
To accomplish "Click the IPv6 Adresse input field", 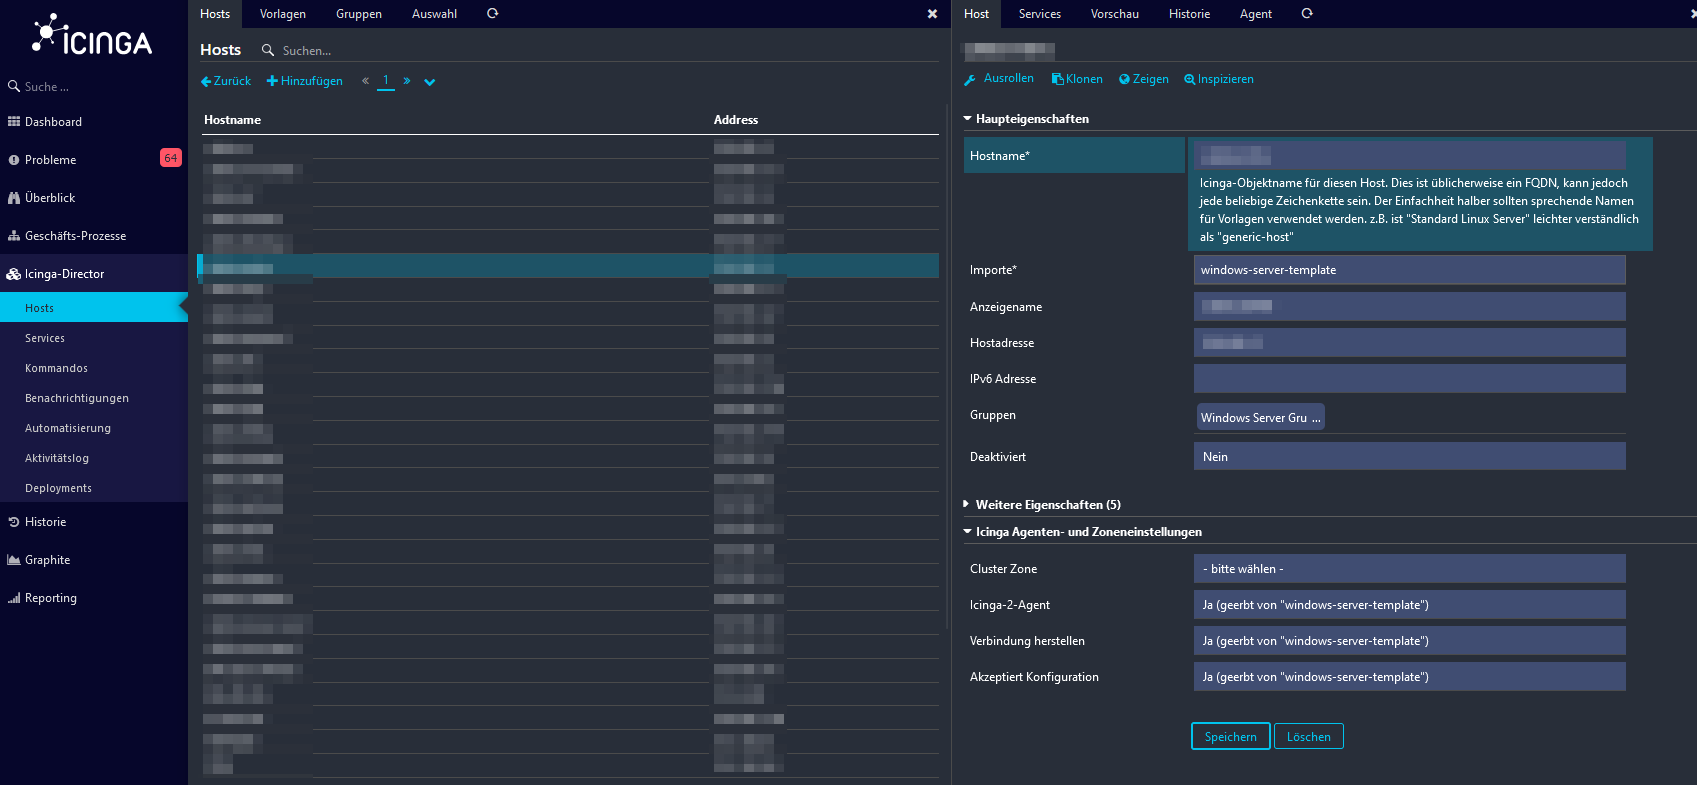I will point(1409,378).
